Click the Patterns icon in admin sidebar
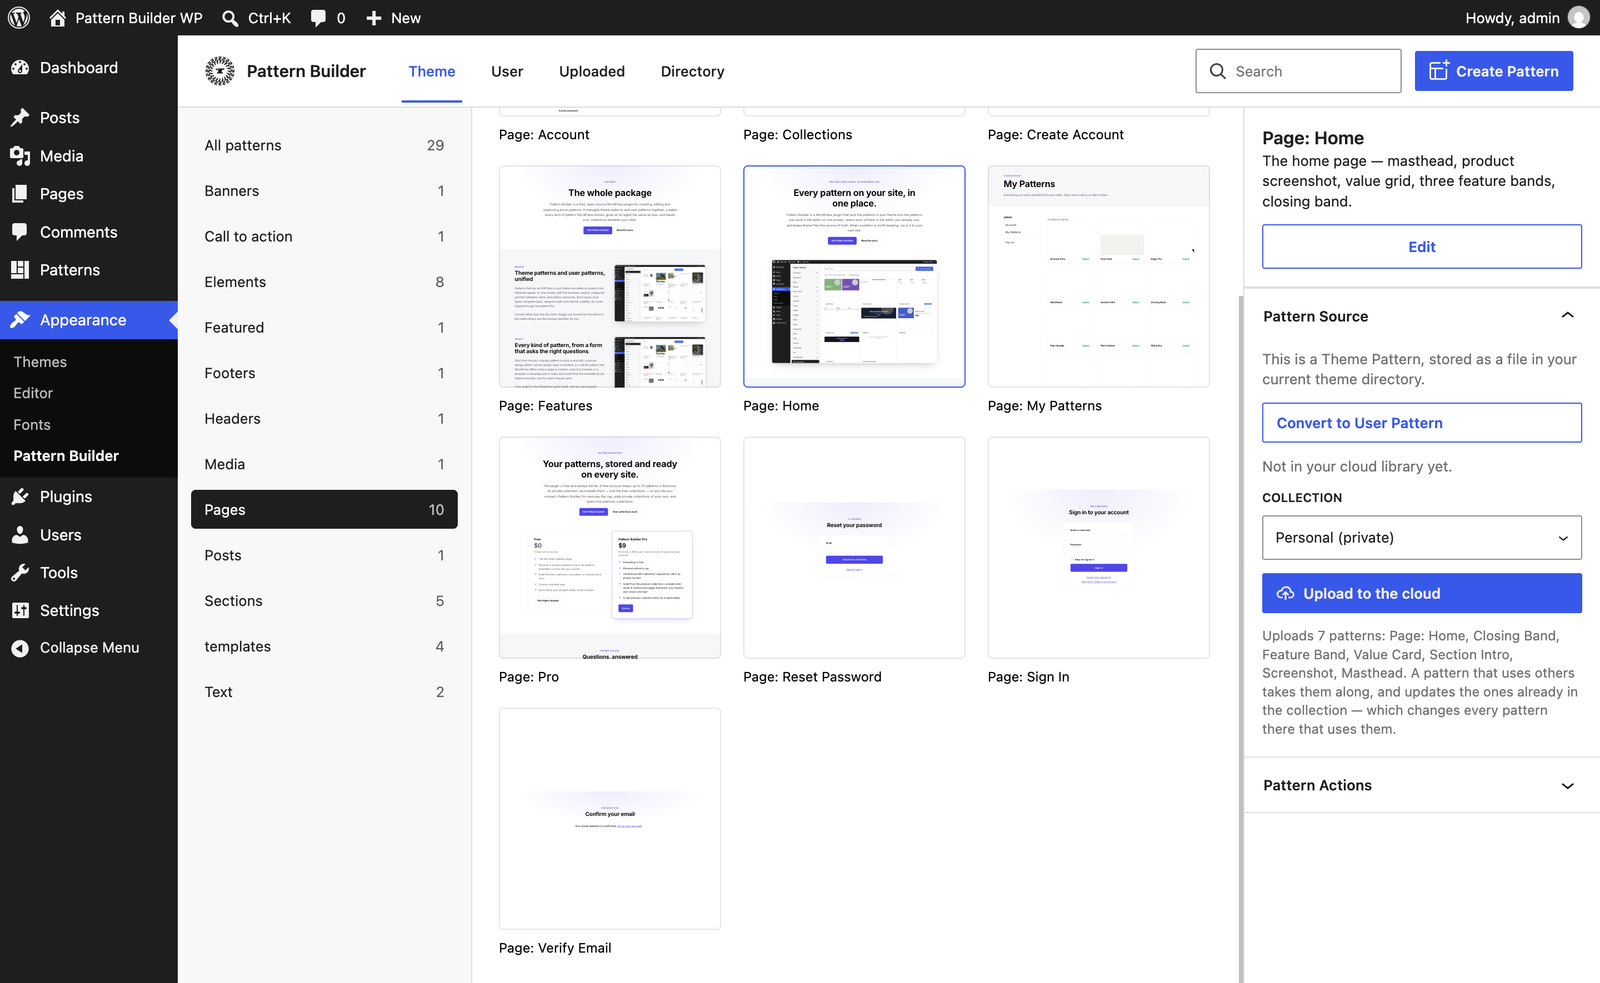Screen dimensions: 1600x983 (20, 270)
